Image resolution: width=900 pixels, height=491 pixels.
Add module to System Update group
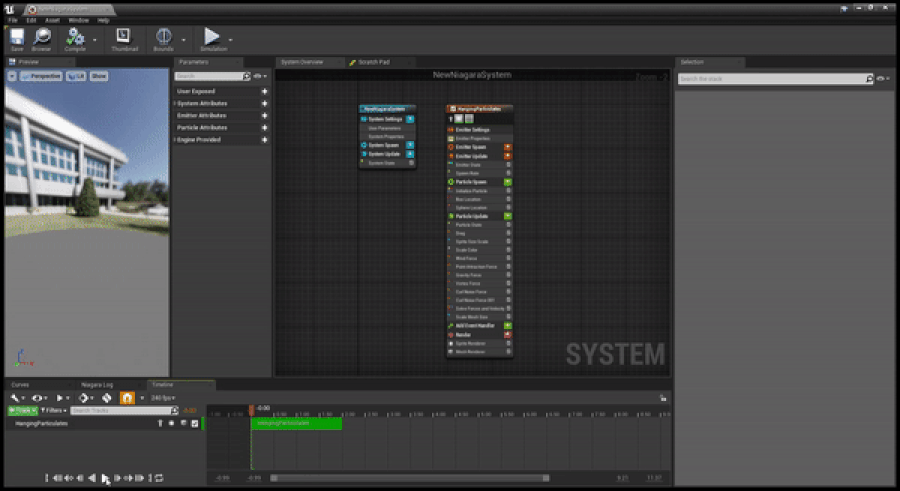click(x=410, y=154)
